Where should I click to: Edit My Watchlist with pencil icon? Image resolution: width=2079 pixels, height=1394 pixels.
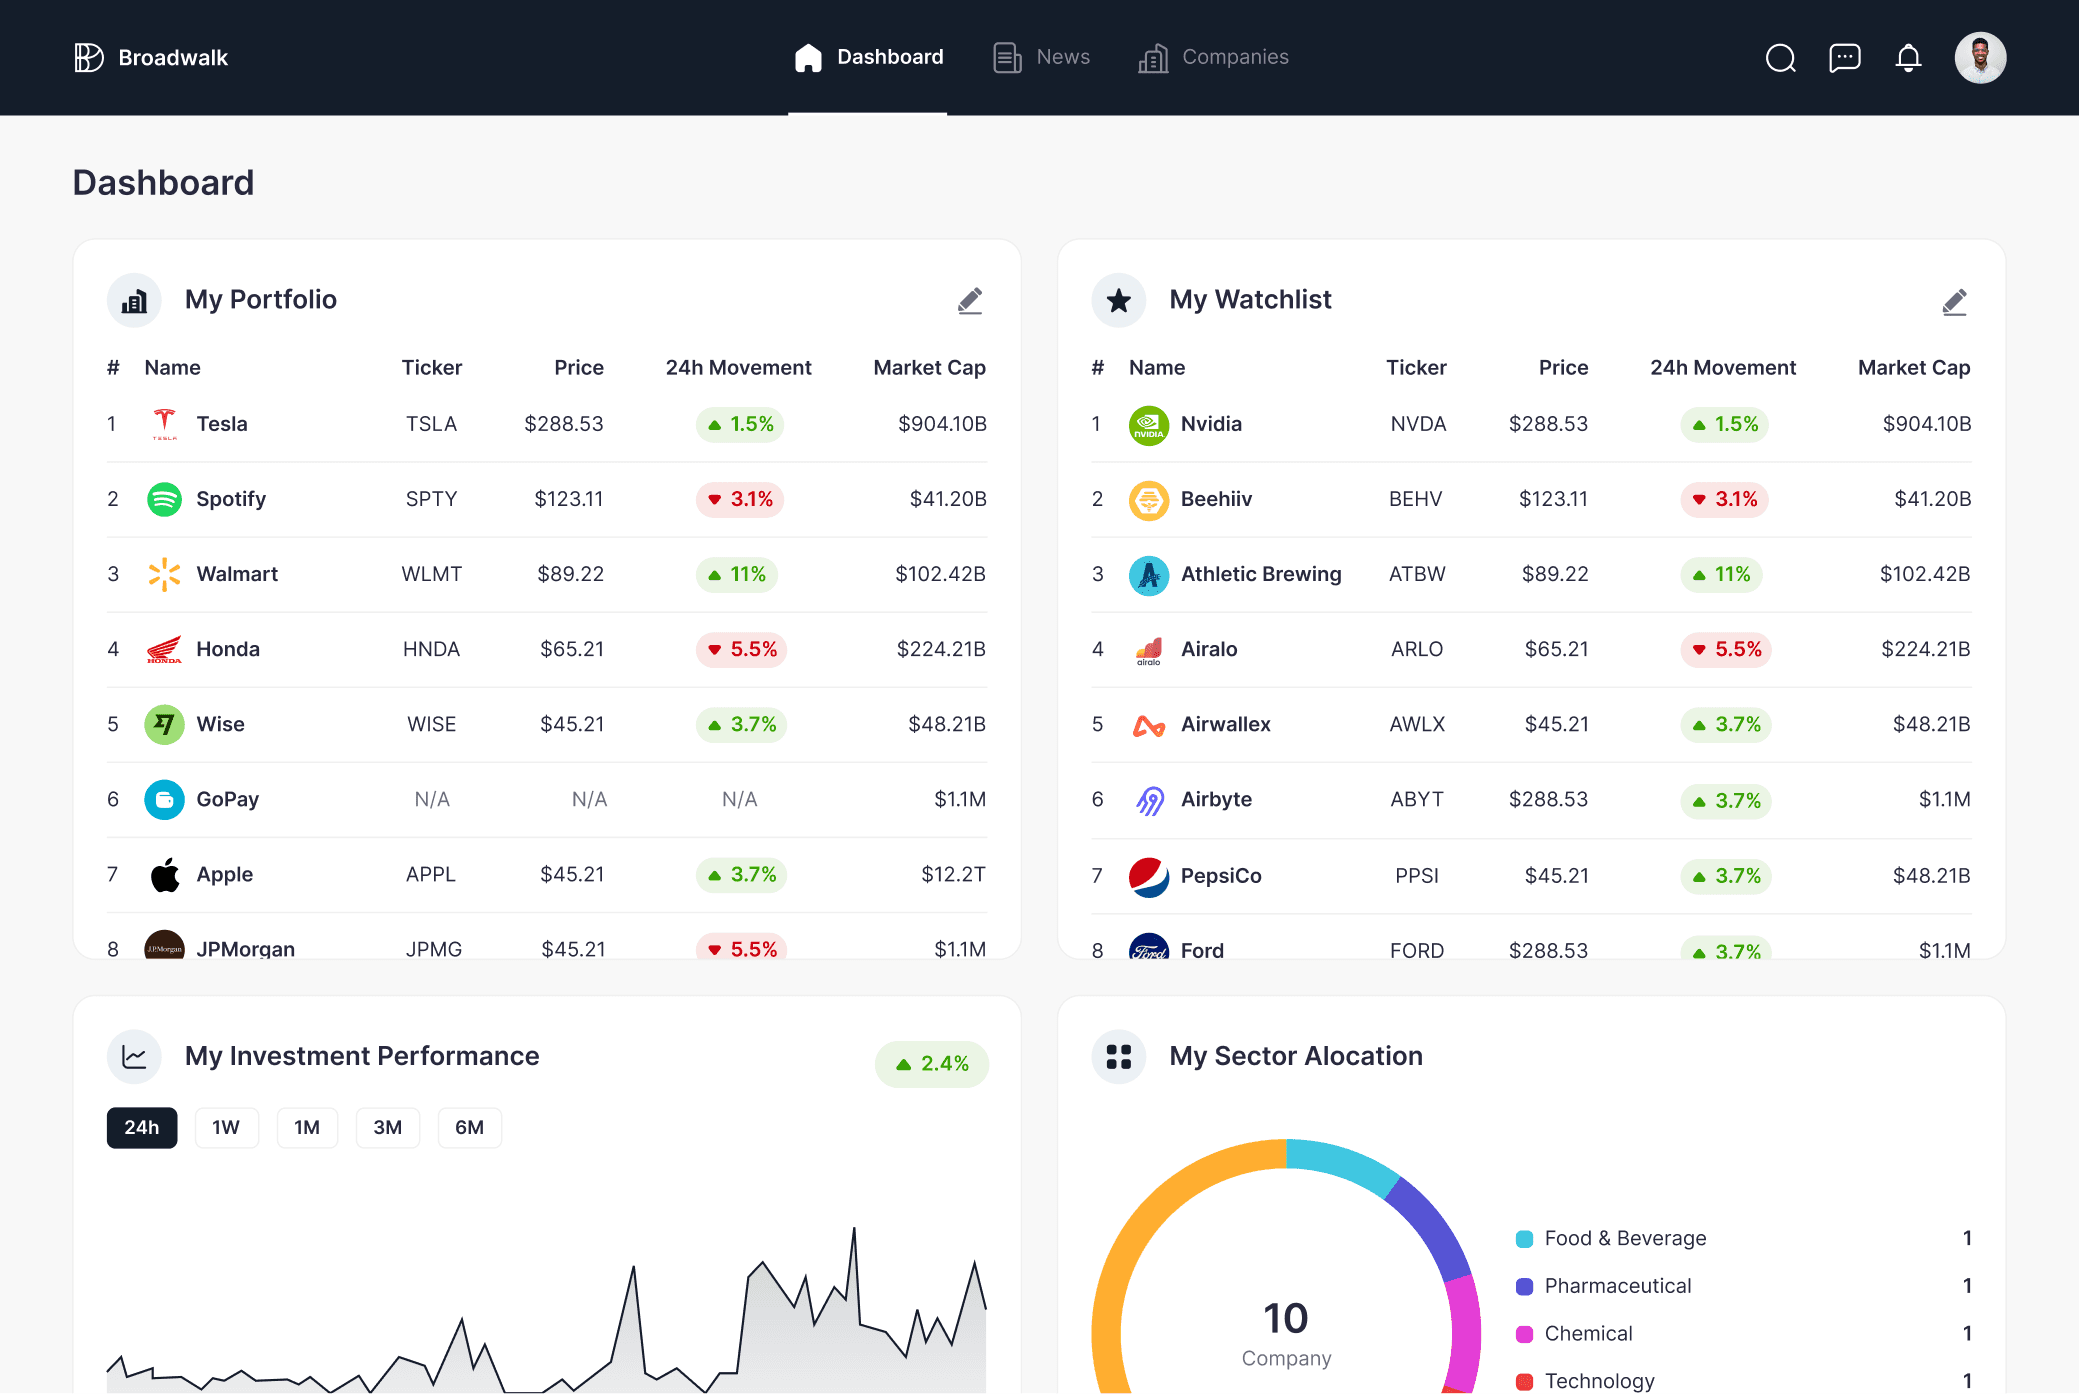tap(1955, 301)
